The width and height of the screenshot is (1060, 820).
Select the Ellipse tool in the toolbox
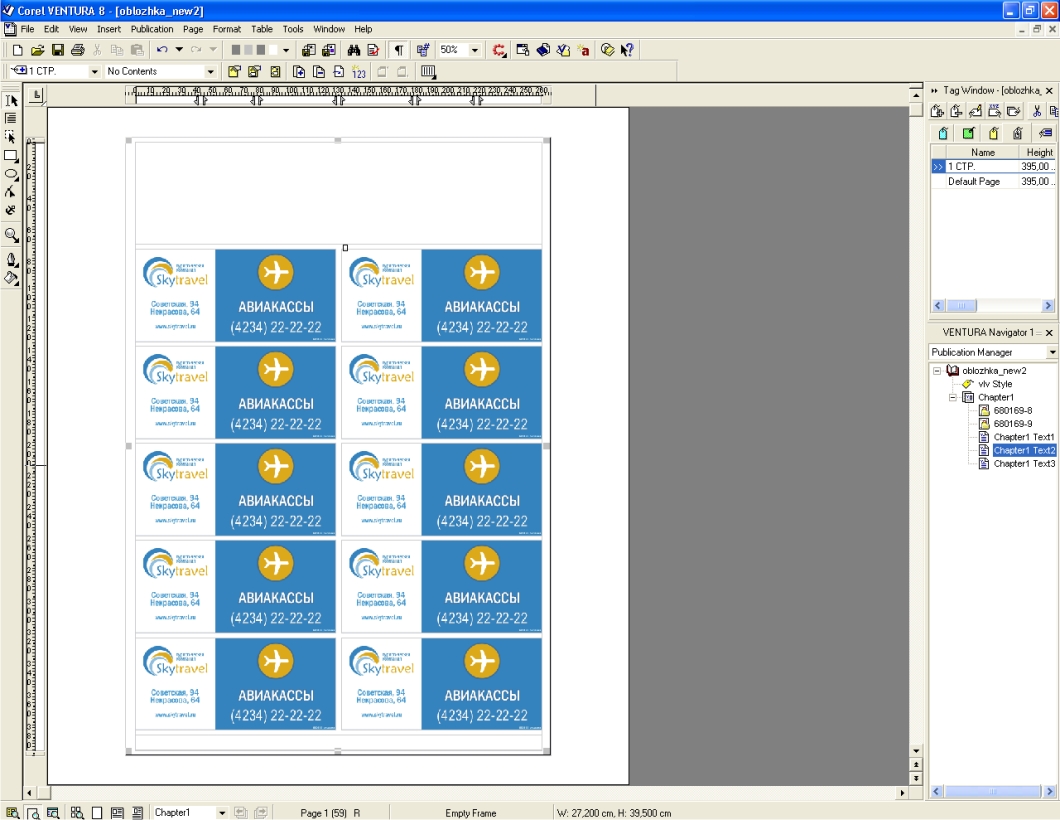[11, 174]
